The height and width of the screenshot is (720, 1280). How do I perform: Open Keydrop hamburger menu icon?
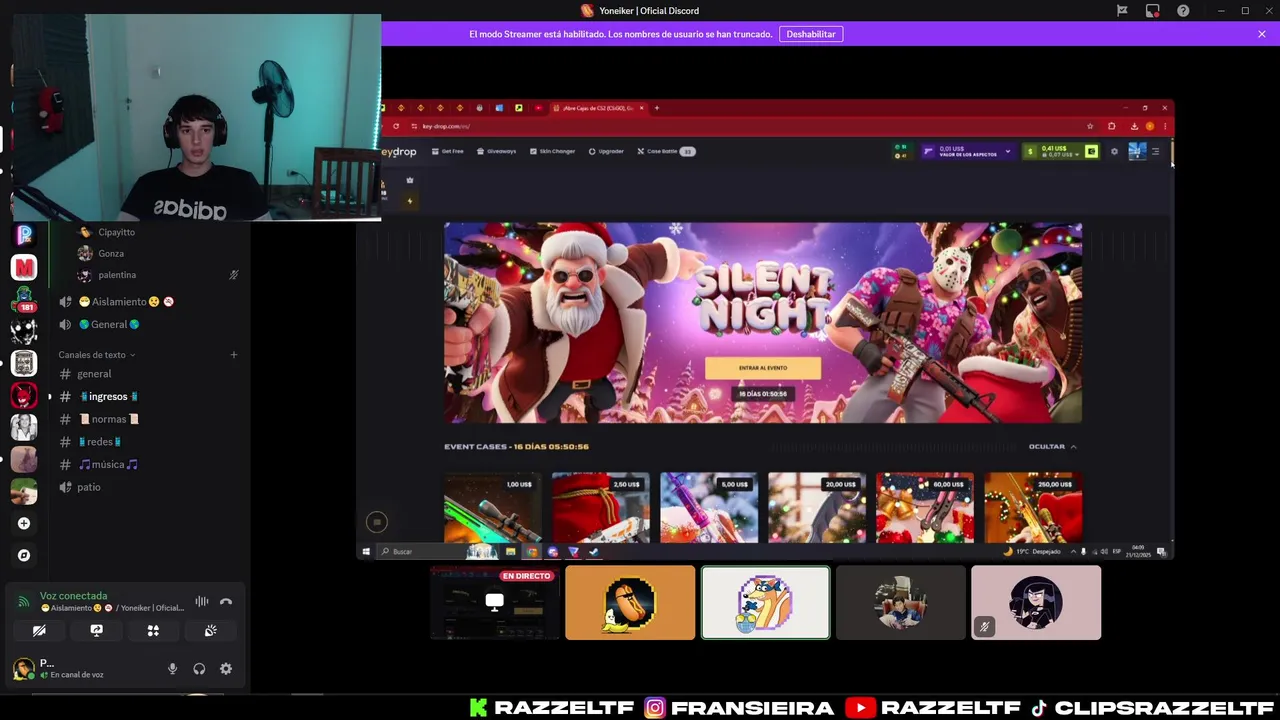point(1155,151)
